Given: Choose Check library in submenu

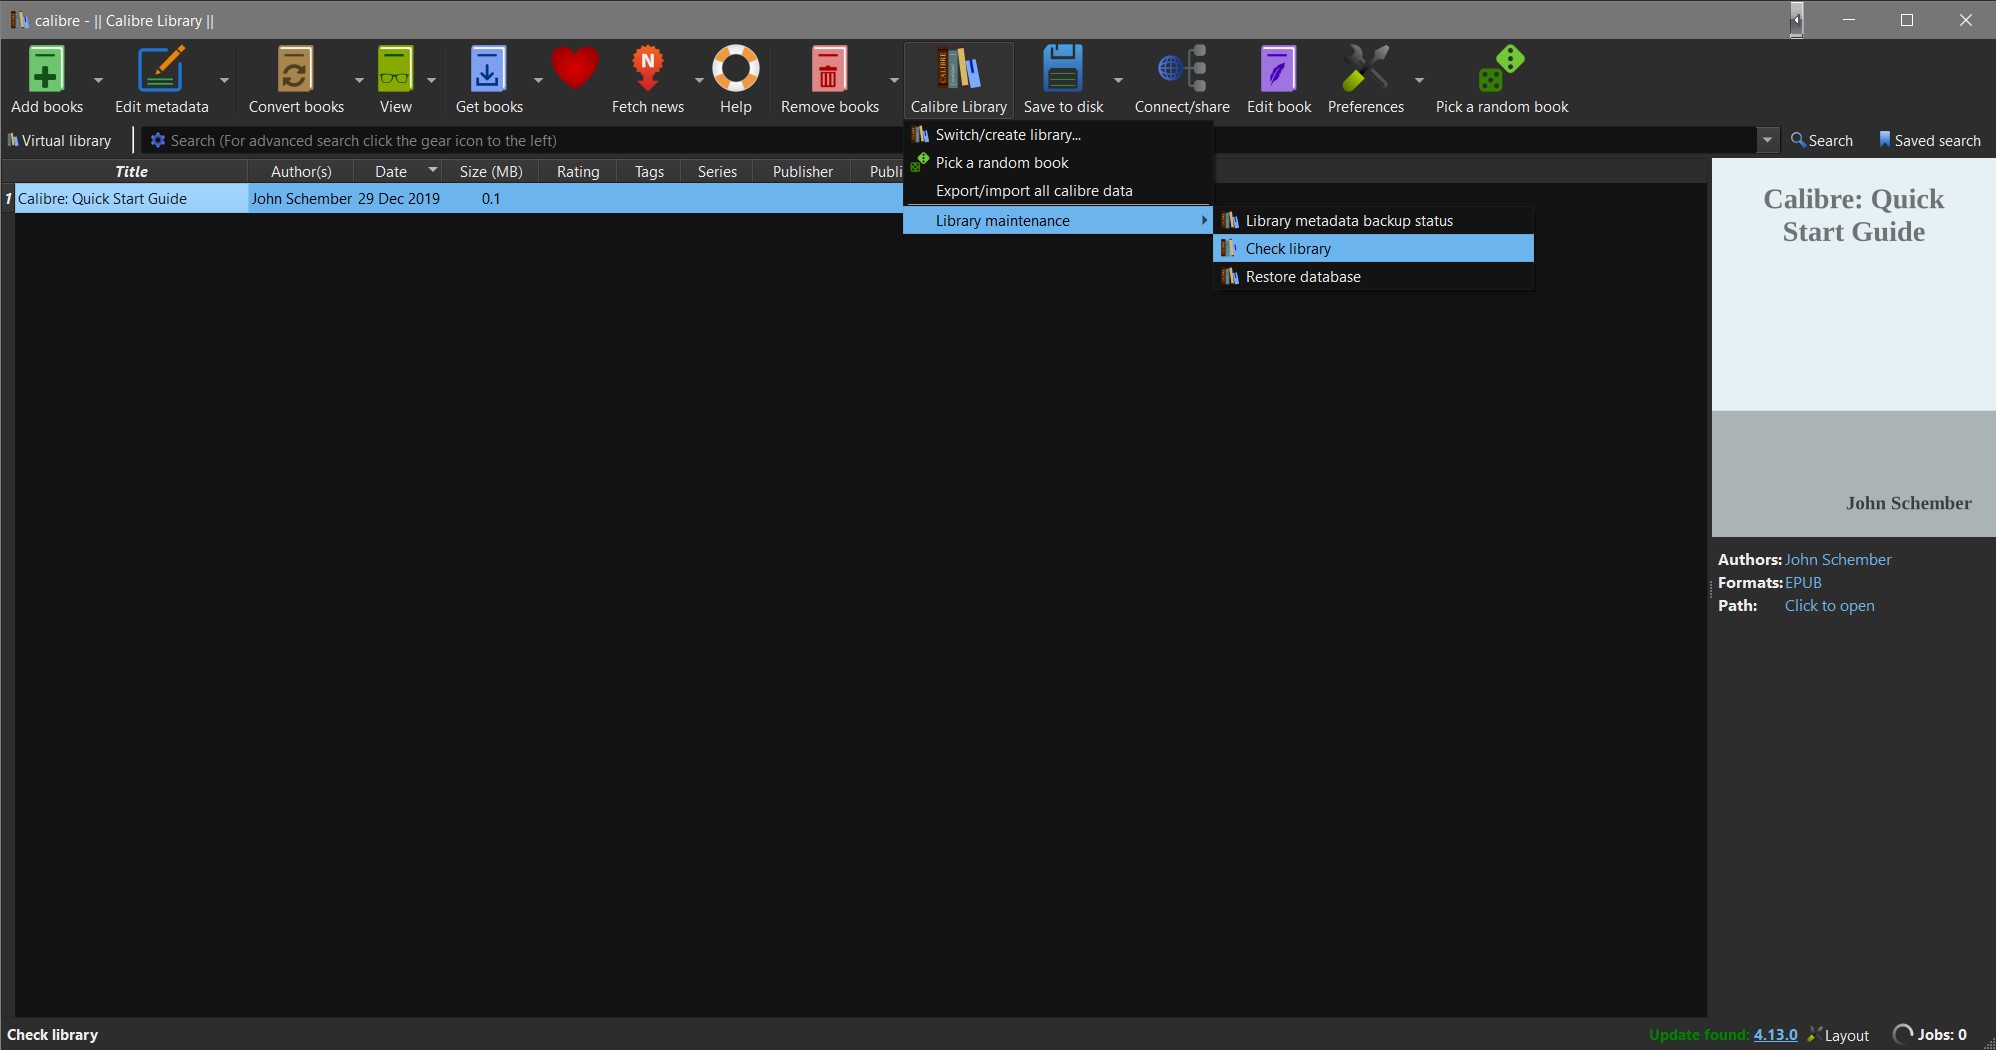Looking at the screenshot, I should click(x=1373, y=248).
